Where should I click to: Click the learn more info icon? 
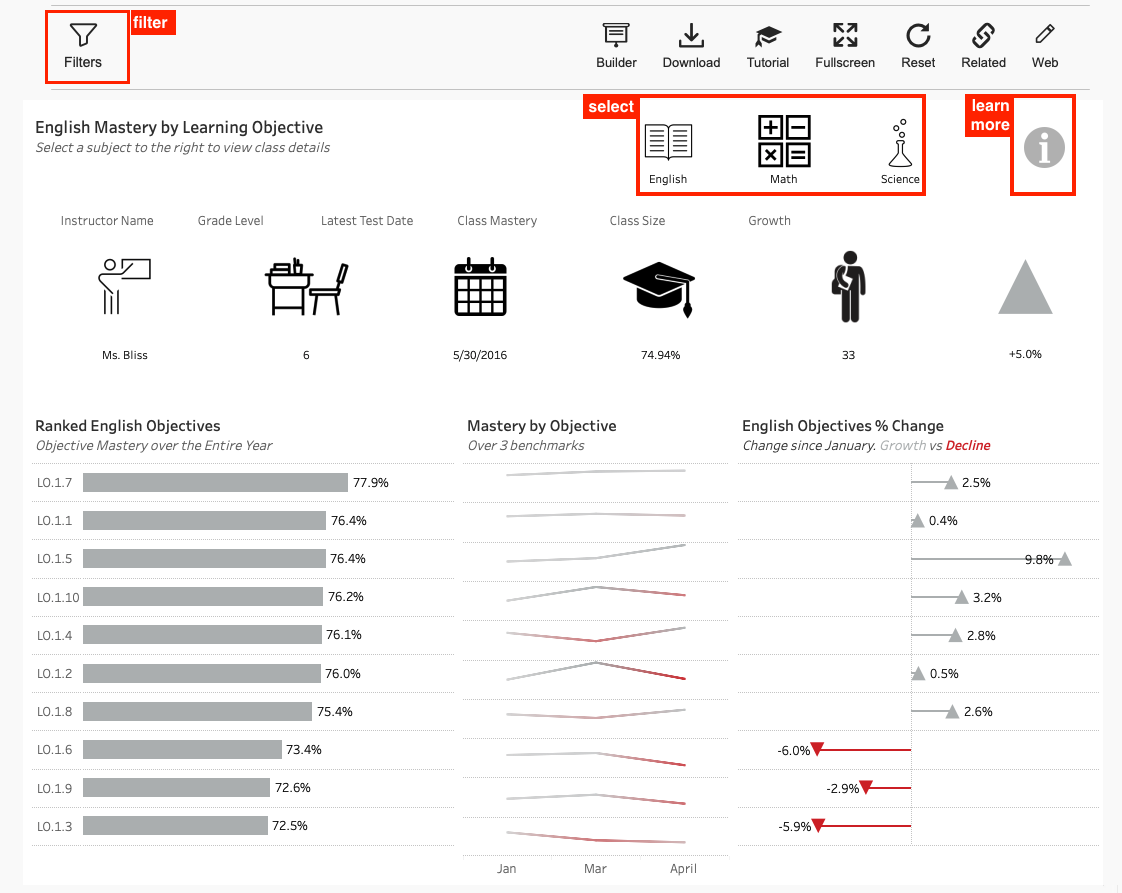point(1044,148)
